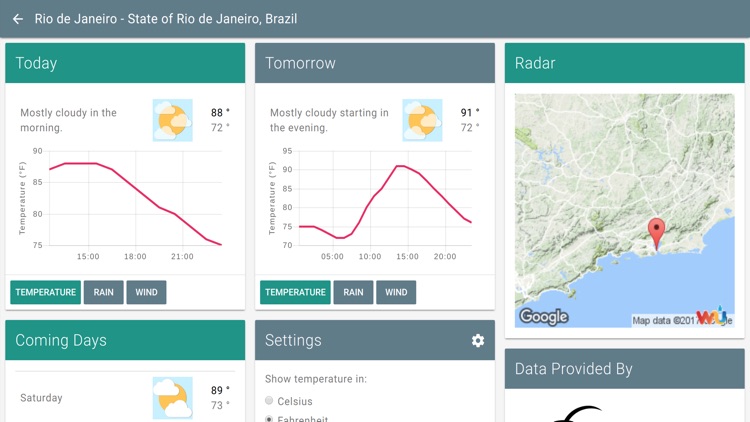
Task: Show Tomorrow's Temperature chart
Action: point(295,292)
